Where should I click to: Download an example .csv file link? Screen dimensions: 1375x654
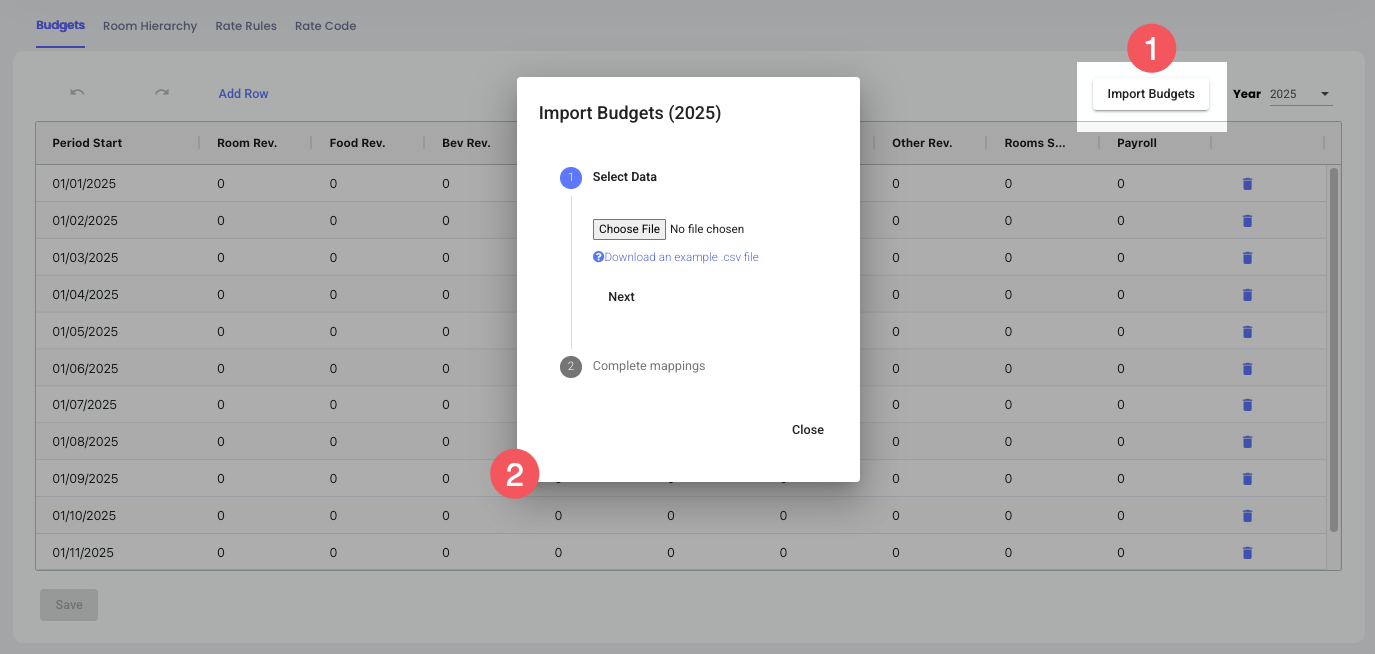tap(681, 257)
